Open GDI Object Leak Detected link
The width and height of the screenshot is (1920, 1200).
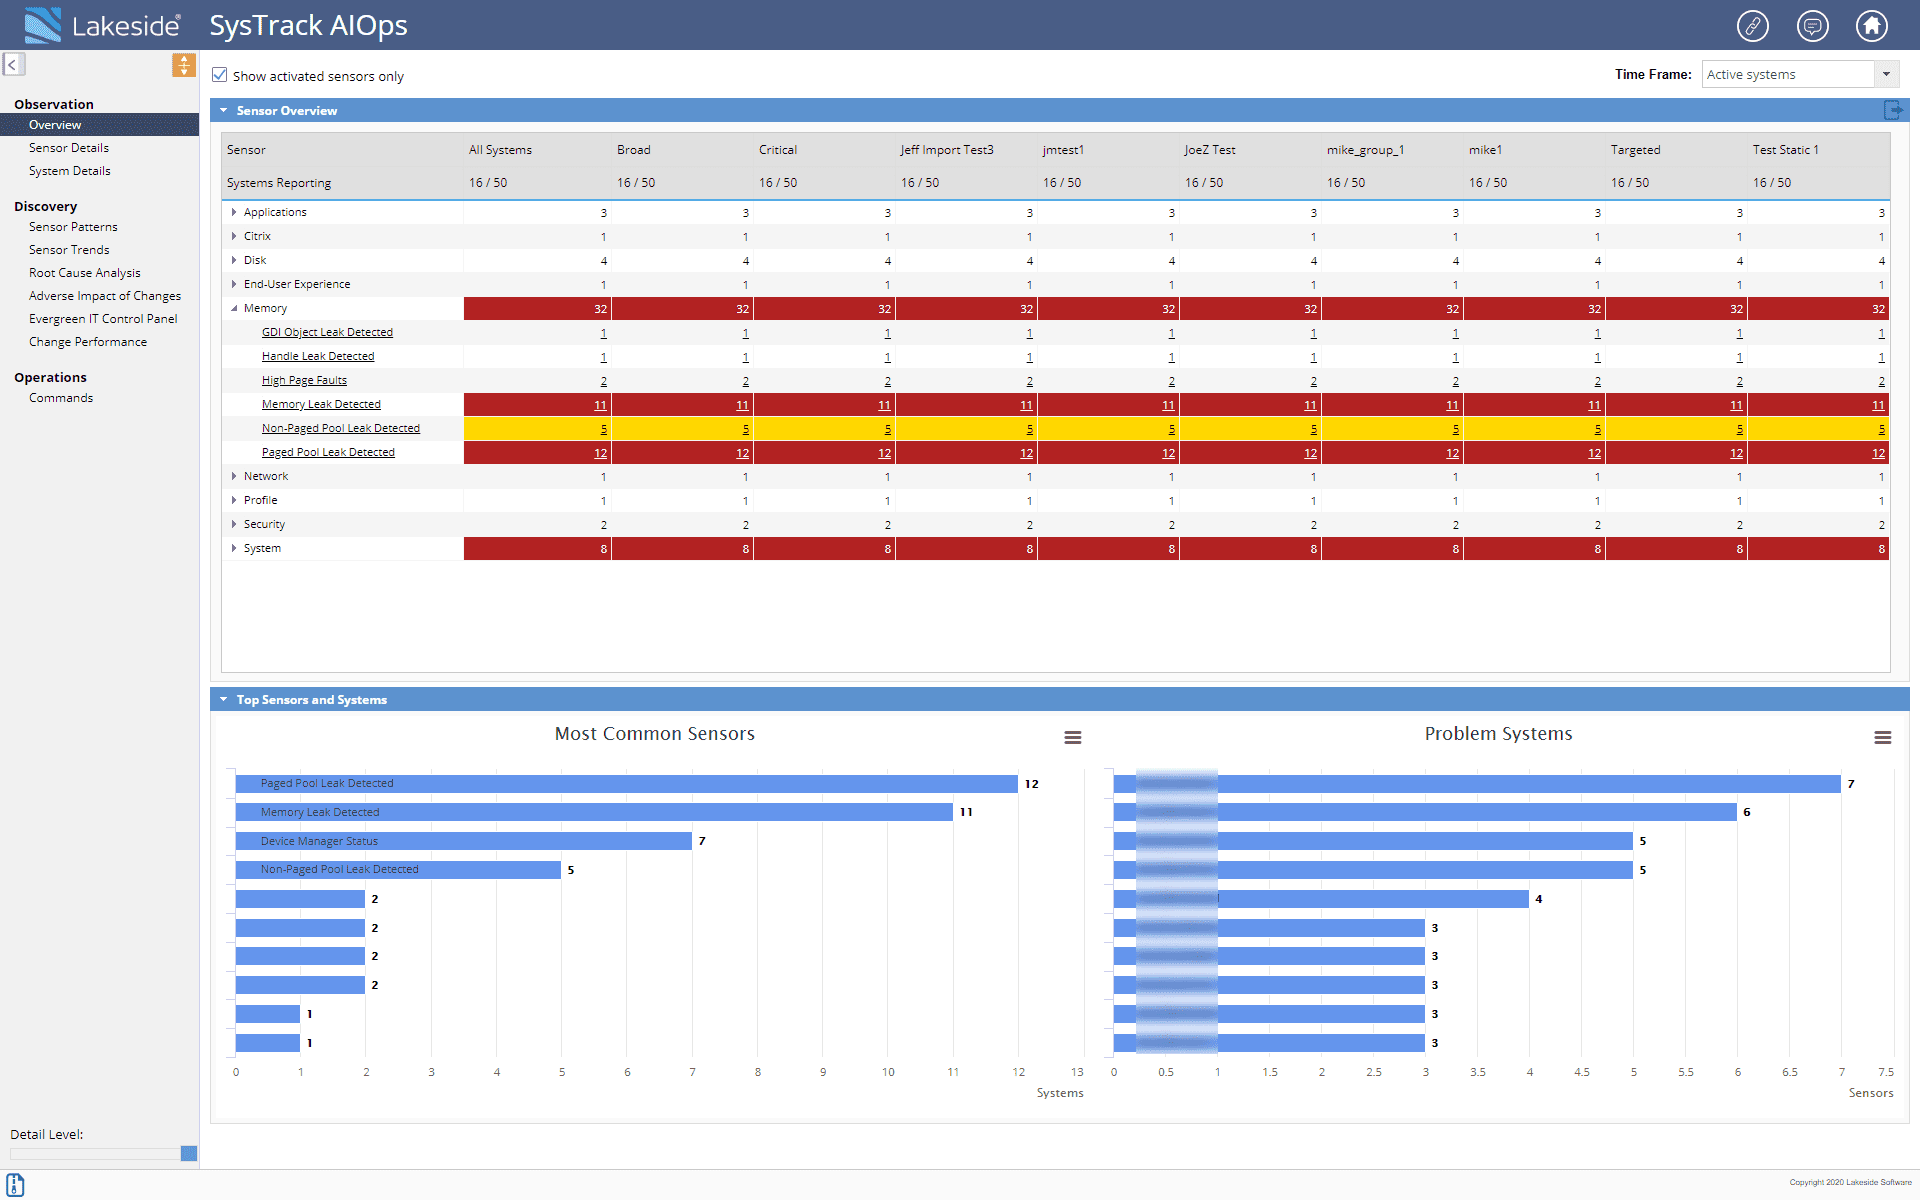pyautogui.click(x=327, y=332)
